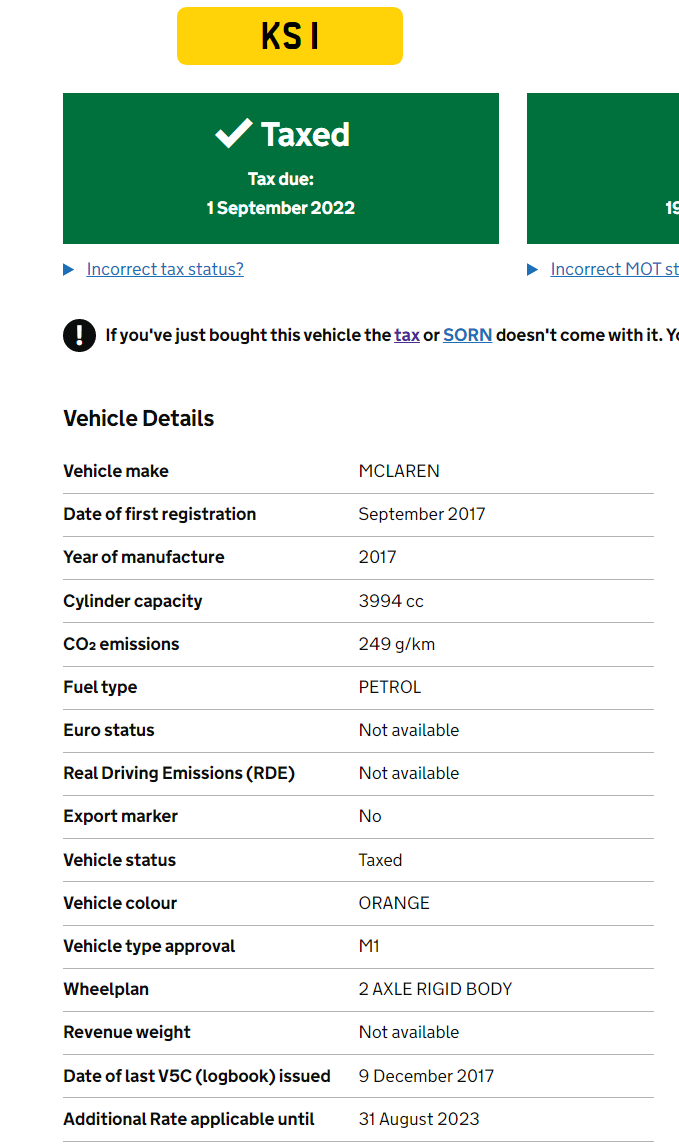Click the 'Cylinder capacity' label
The width and height of the screenshot is (679, 1145).
coord(133,601)
